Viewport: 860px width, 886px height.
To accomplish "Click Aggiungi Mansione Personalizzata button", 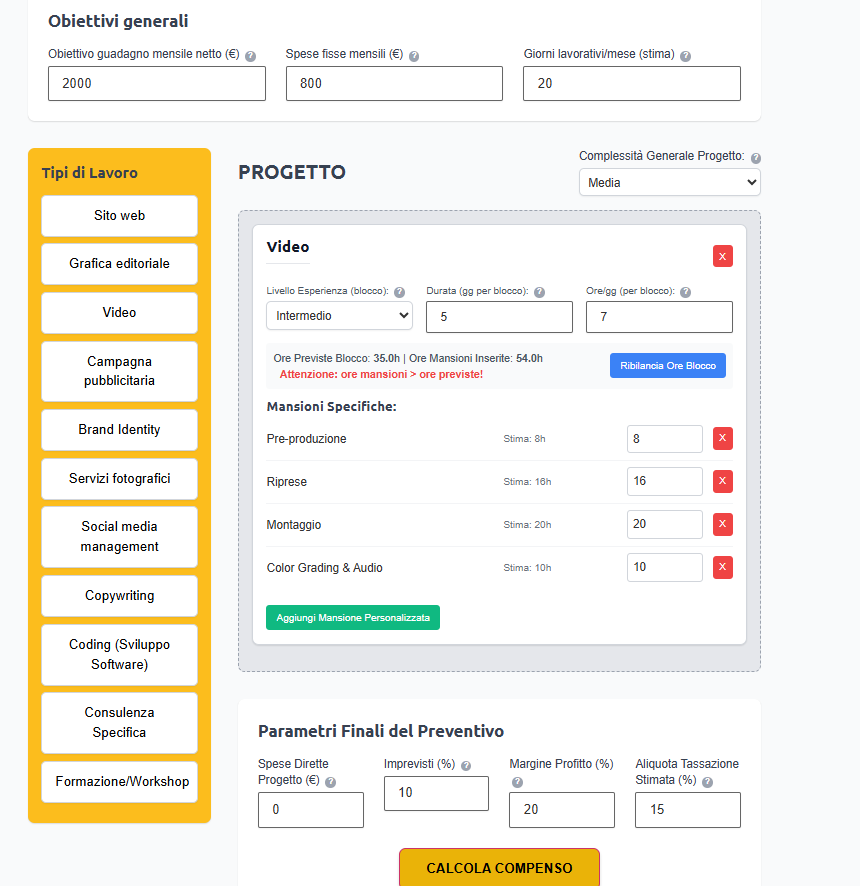I will click(x=353, y=618).
